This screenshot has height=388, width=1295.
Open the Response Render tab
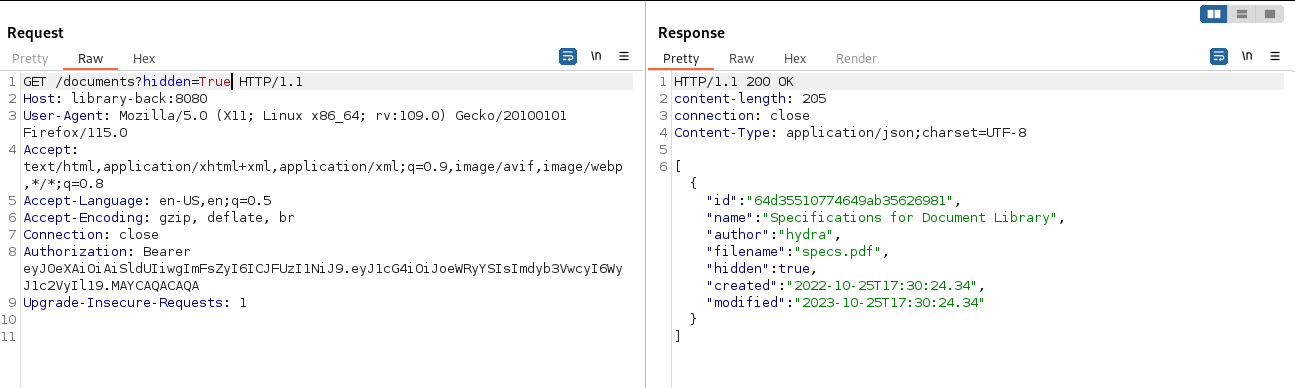coord(856,59)
